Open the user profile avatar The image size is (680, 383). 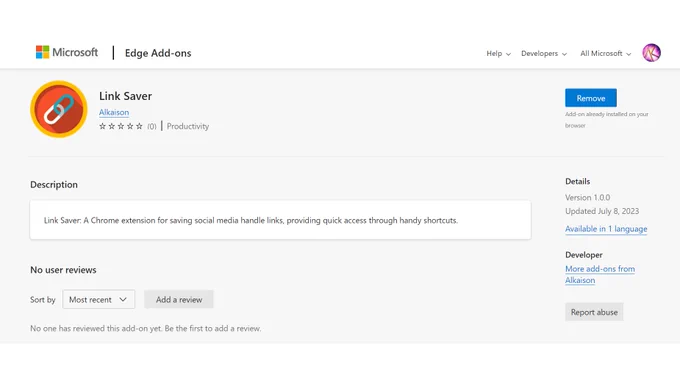click(651, 53)
